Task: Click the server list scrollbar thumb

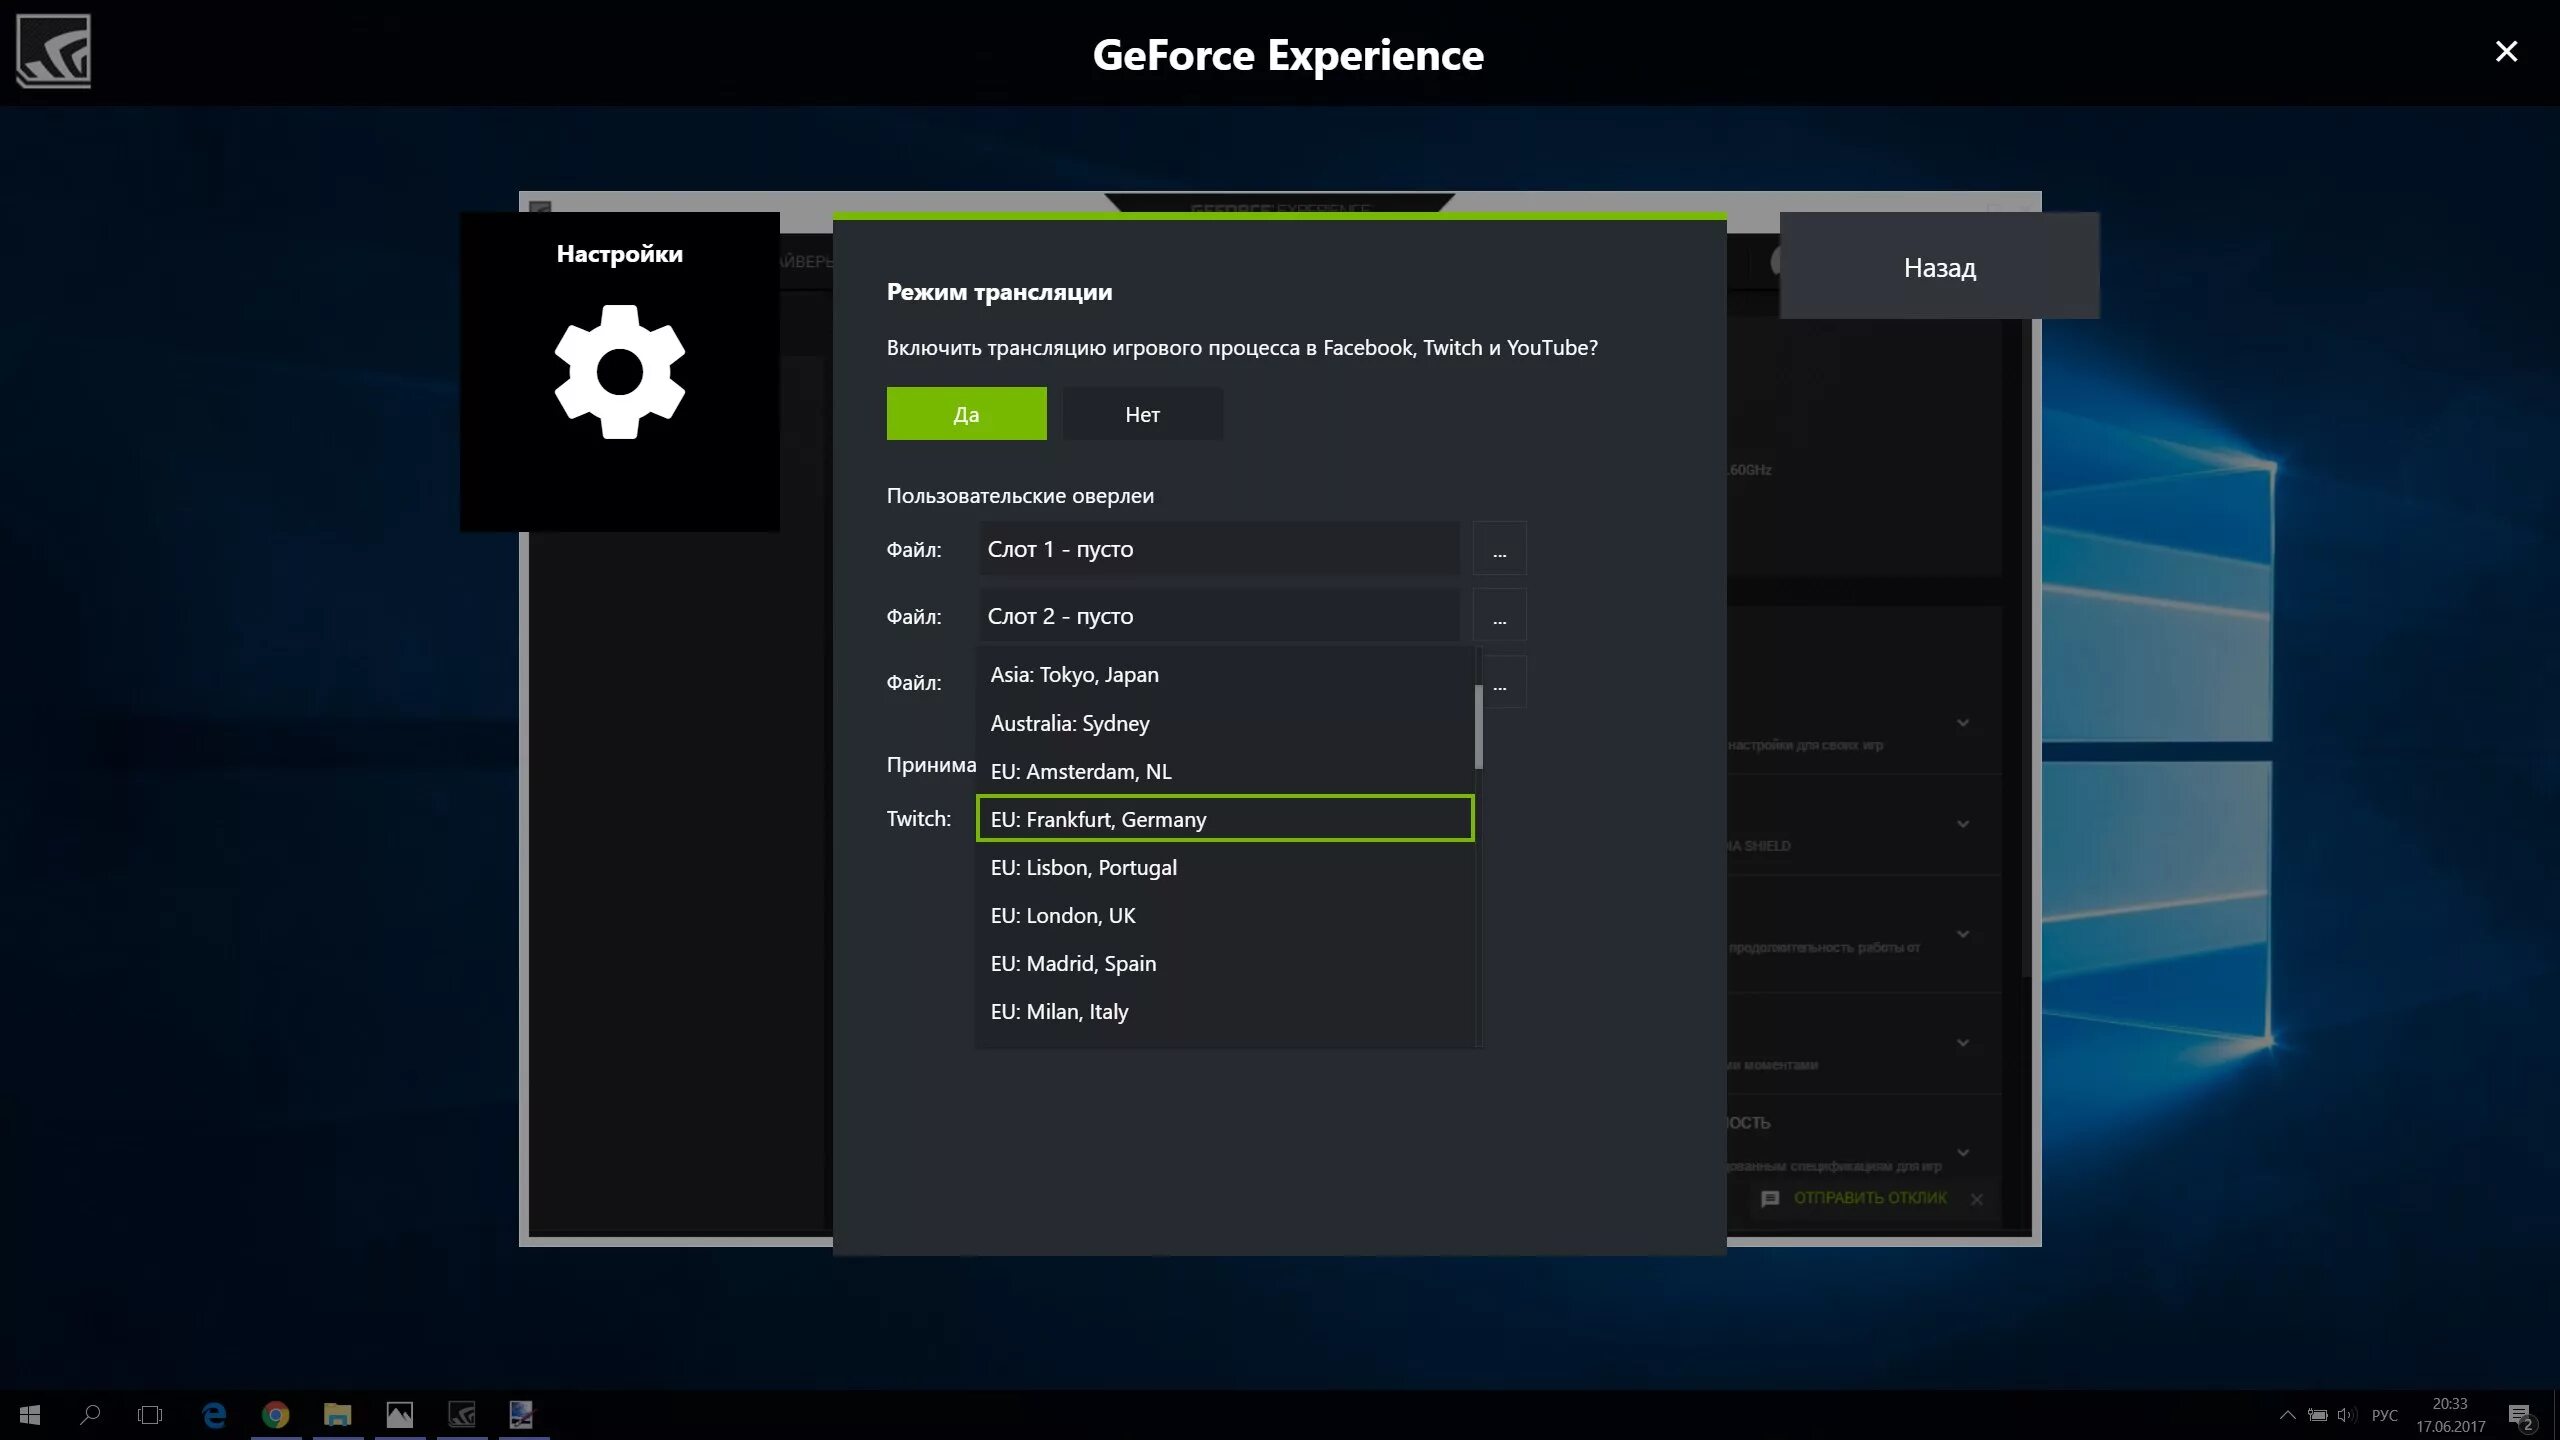Action: (x=1478, y=726)
